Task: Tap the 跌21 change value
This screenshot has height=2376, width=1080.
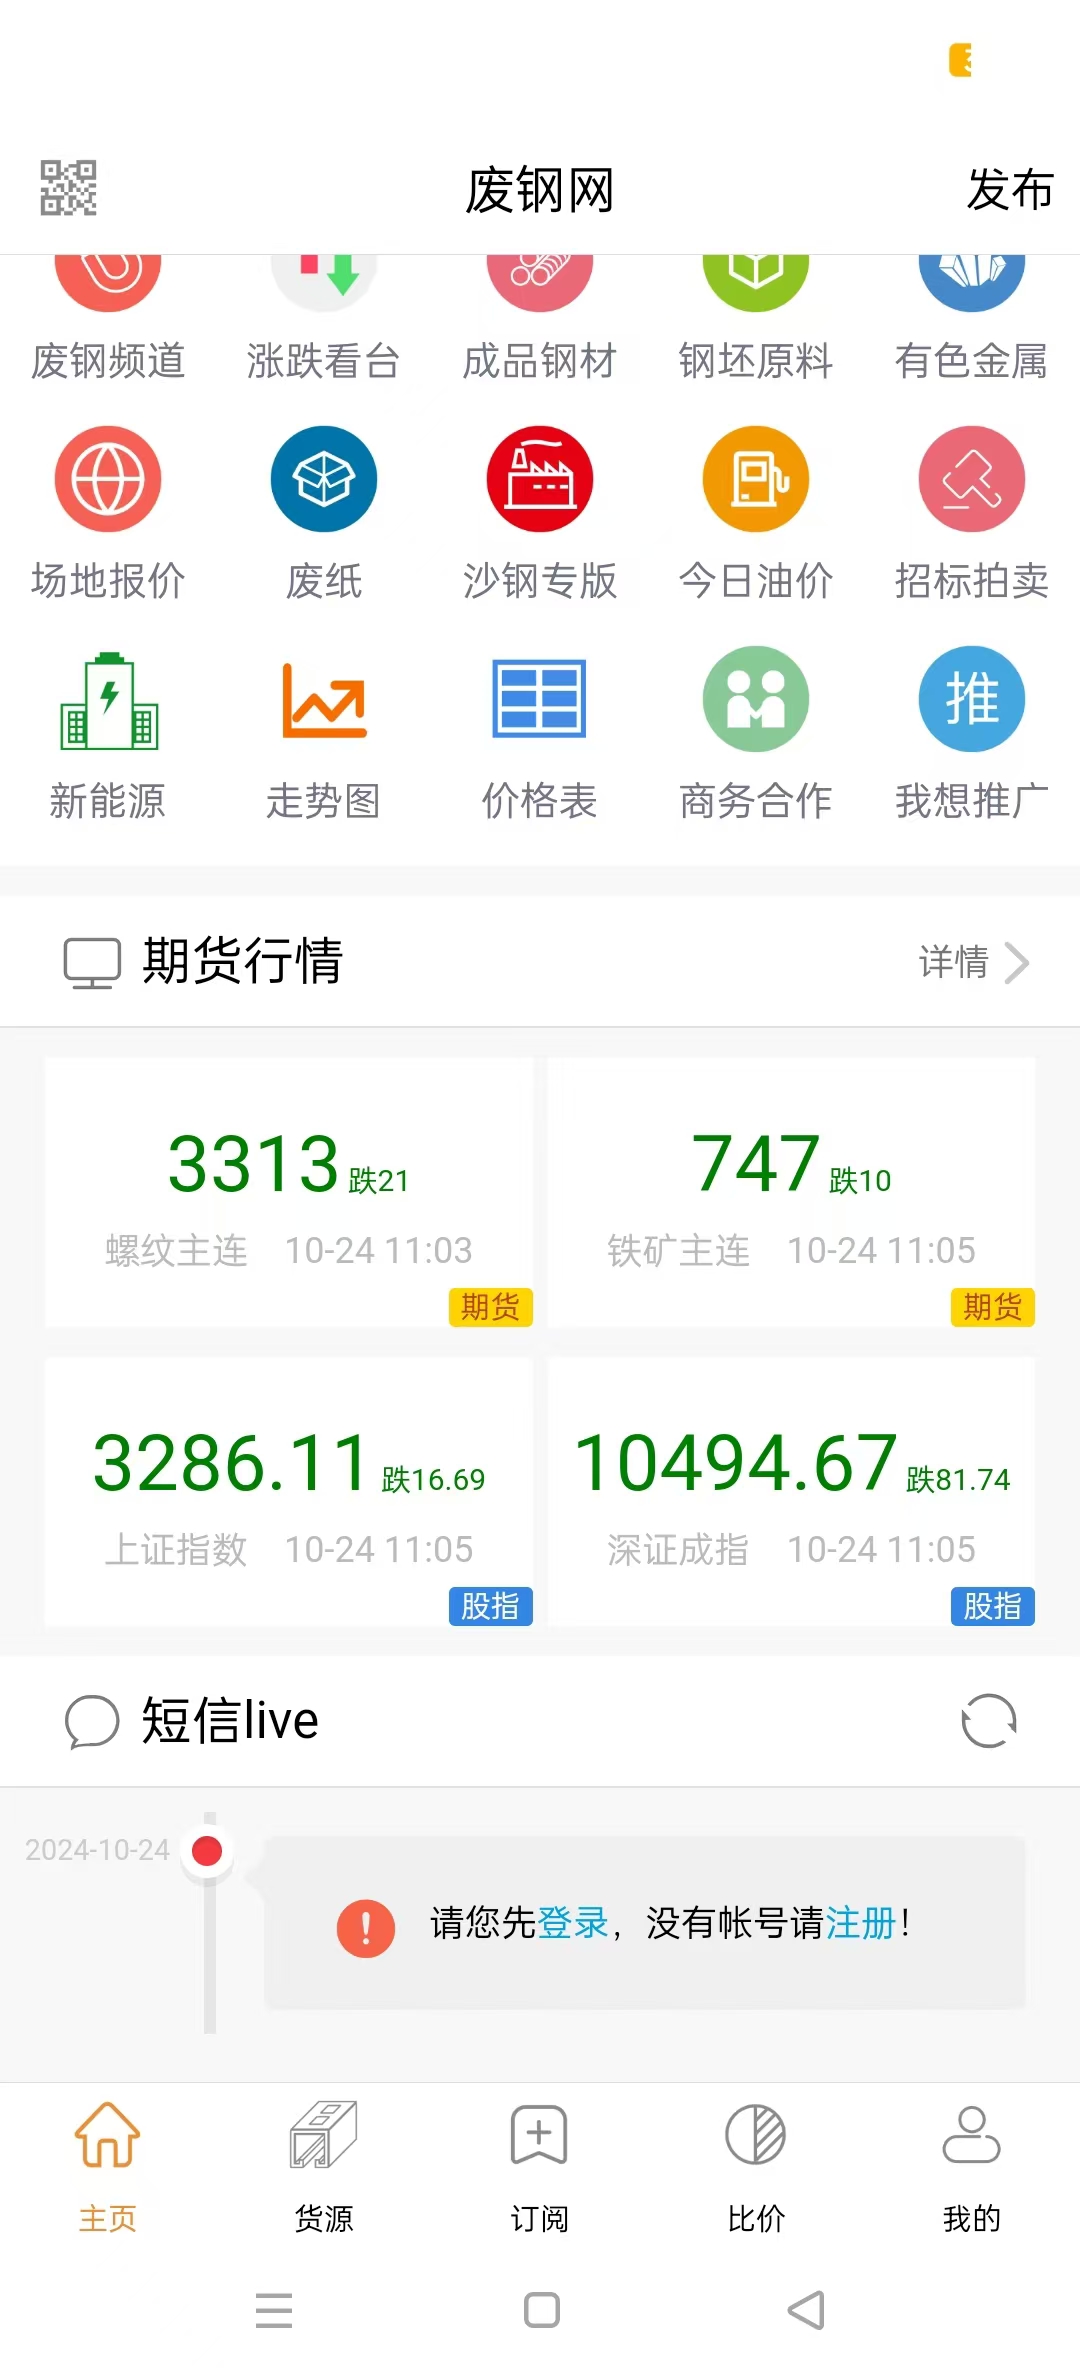Action: (x=379, y=1181)
